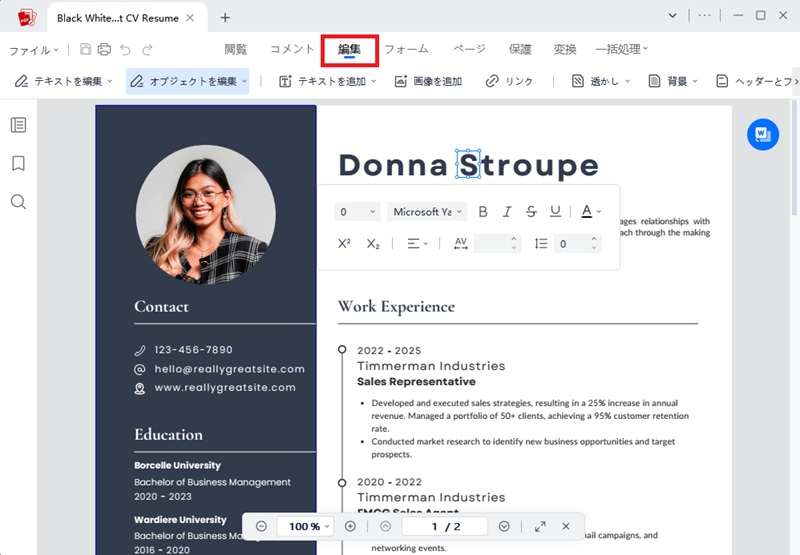Screen dimensions: 800x555
Task: Expand the 100 % zoom level dropdown
Action: (x=305, y=526)
